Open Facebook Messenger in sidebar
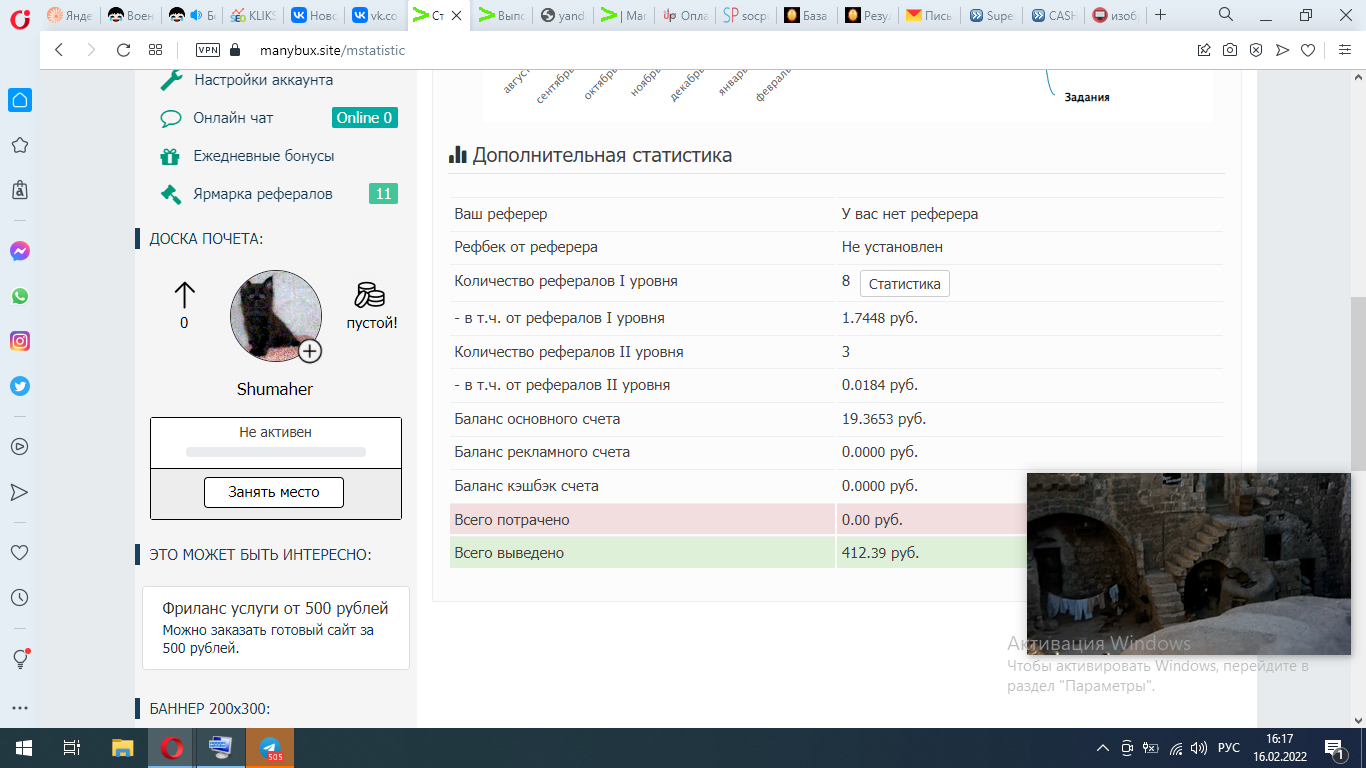1366x768 pixels. coord(19,252)
